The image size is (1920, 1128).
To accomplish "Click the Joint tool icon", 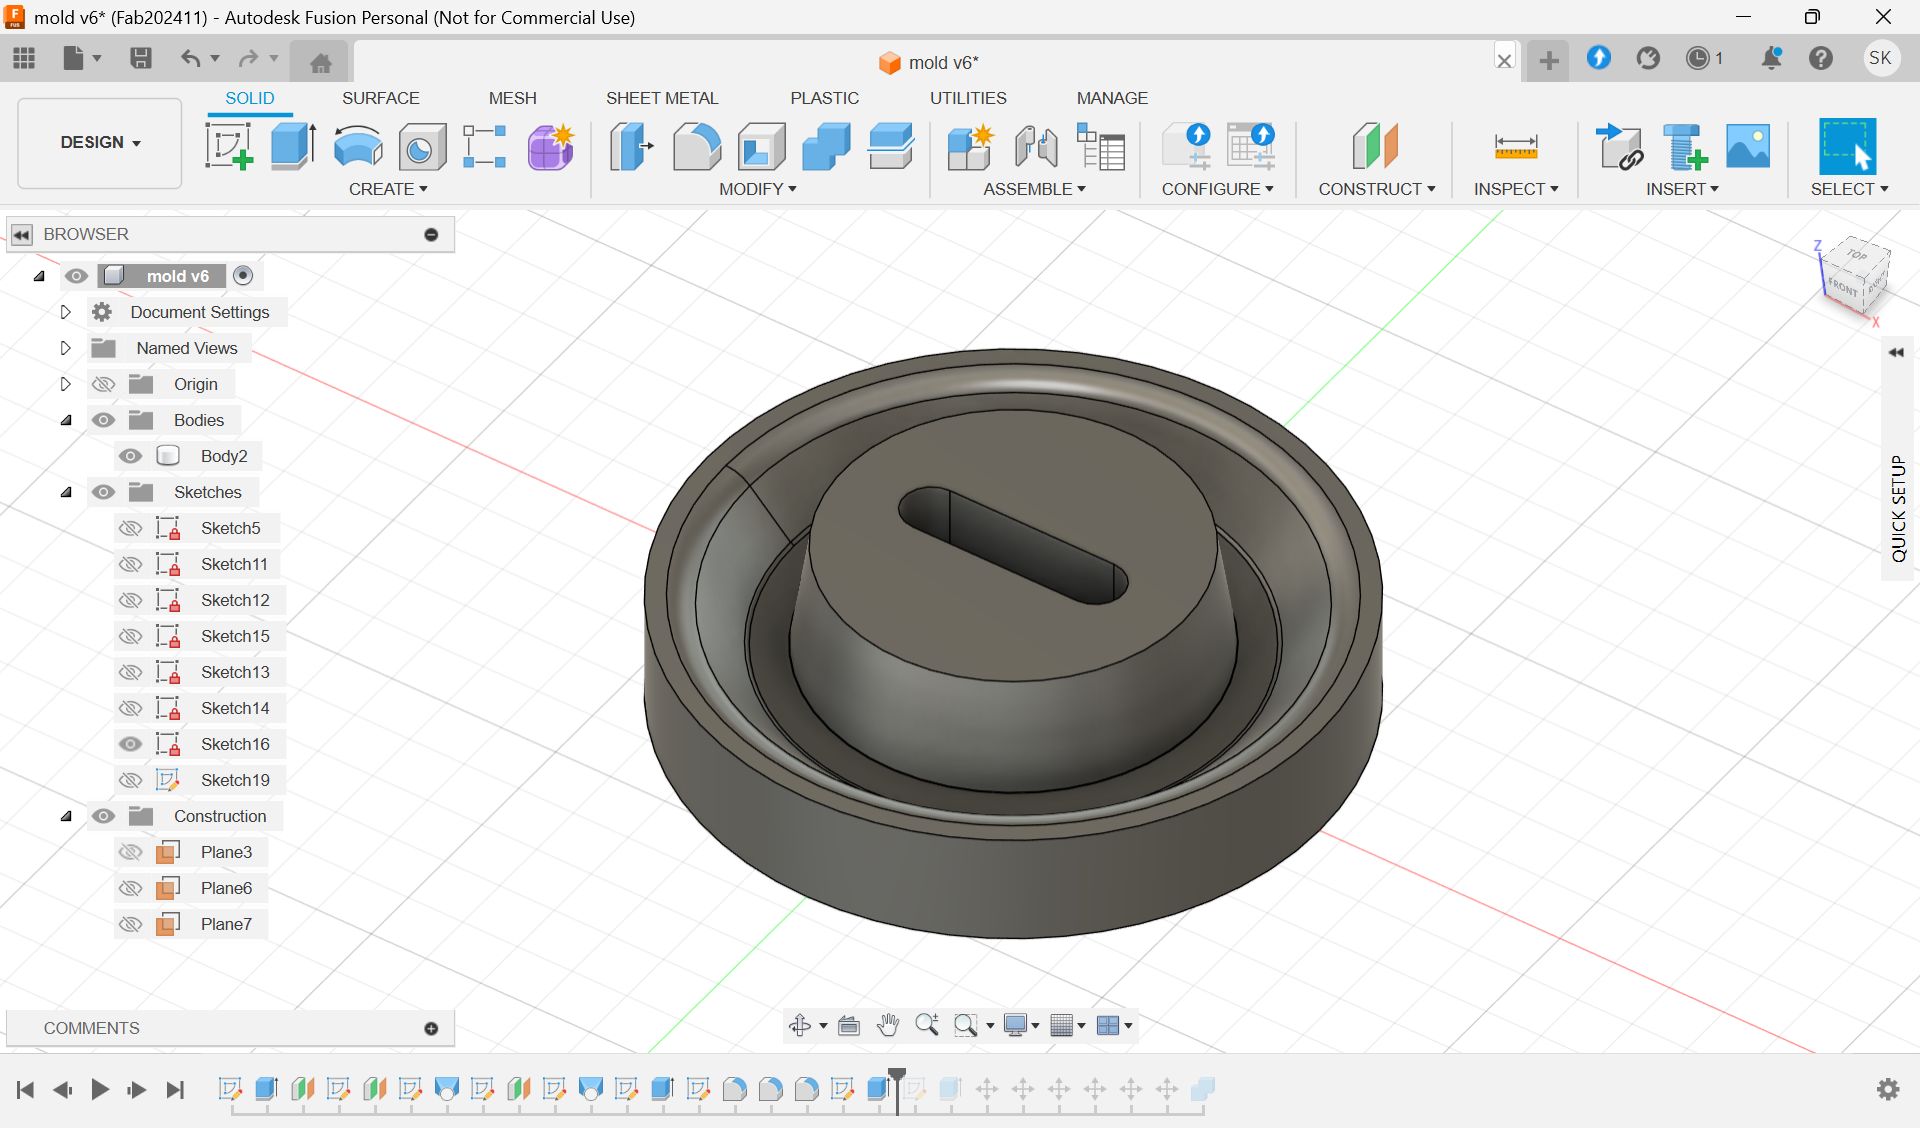I will [1036, 146].
